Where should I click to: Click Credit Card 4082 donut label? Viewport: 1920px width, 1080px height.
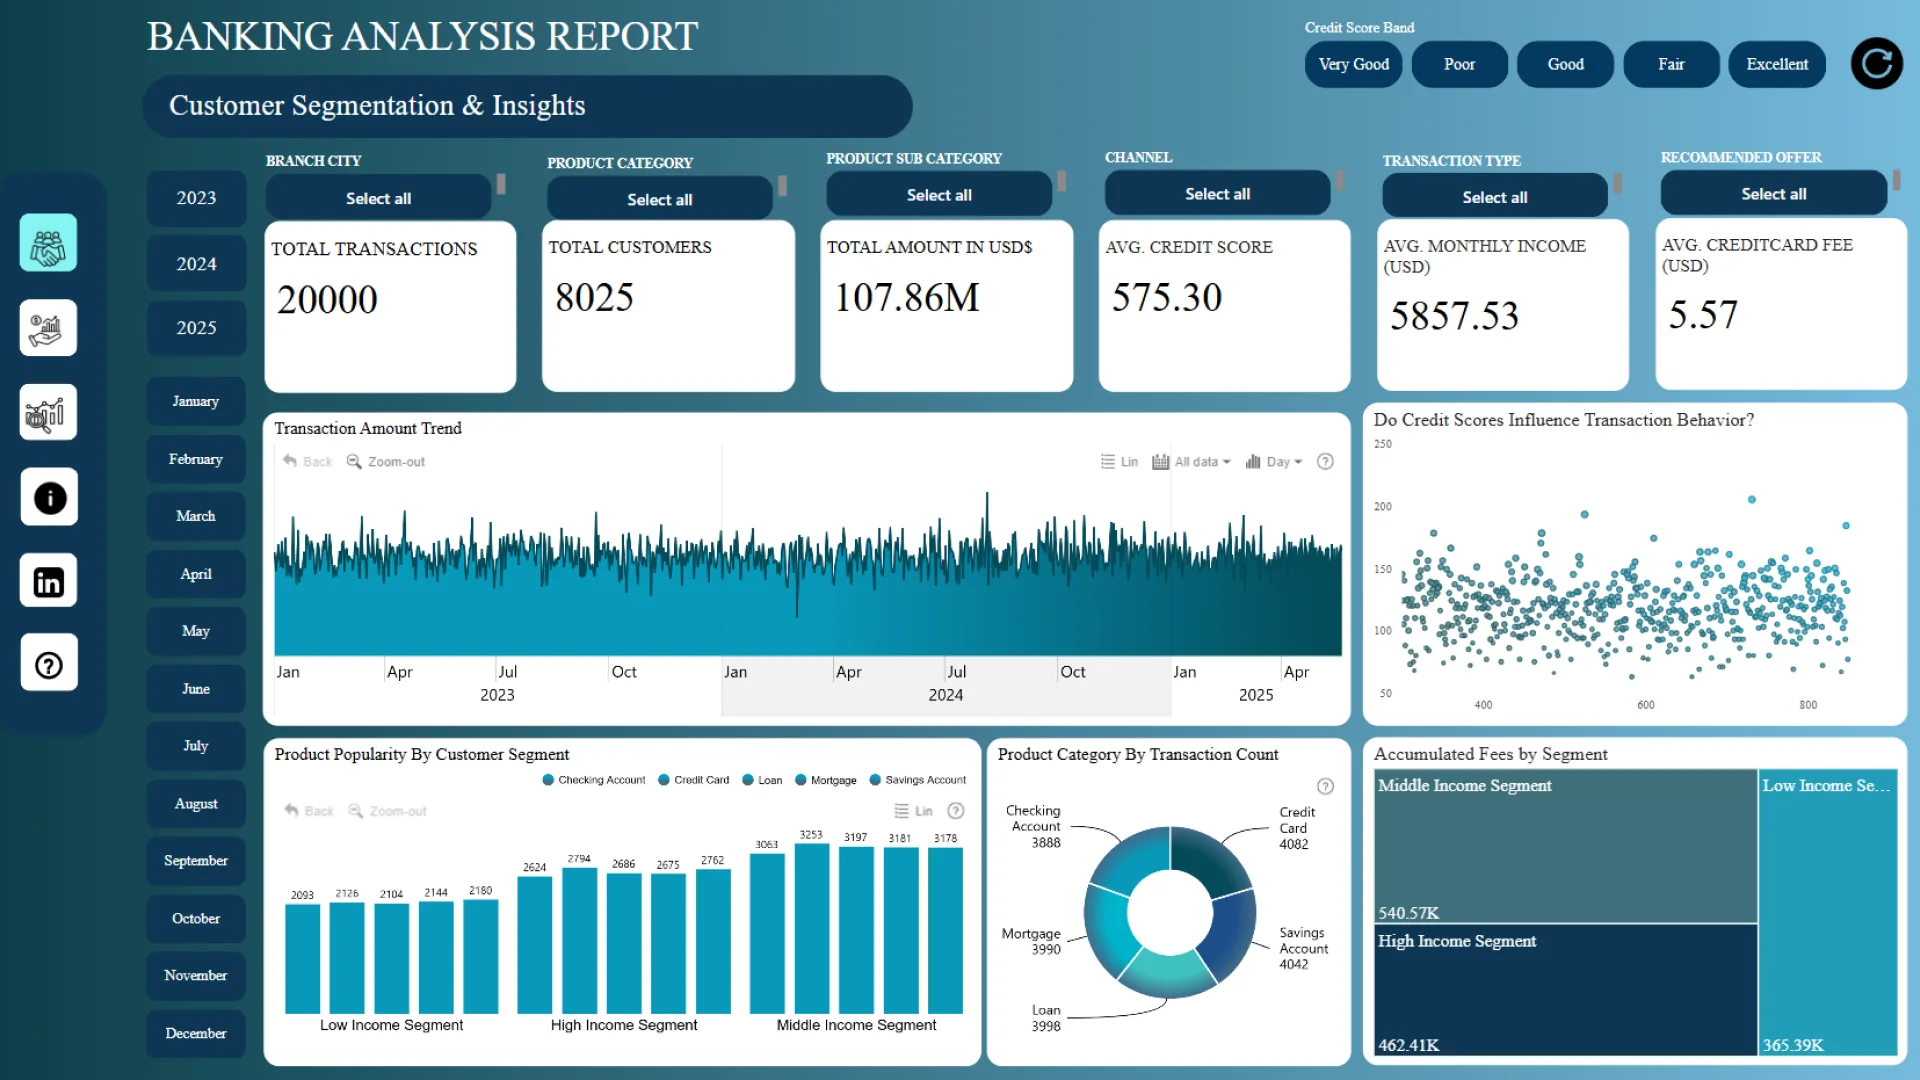pos(1296,828)
